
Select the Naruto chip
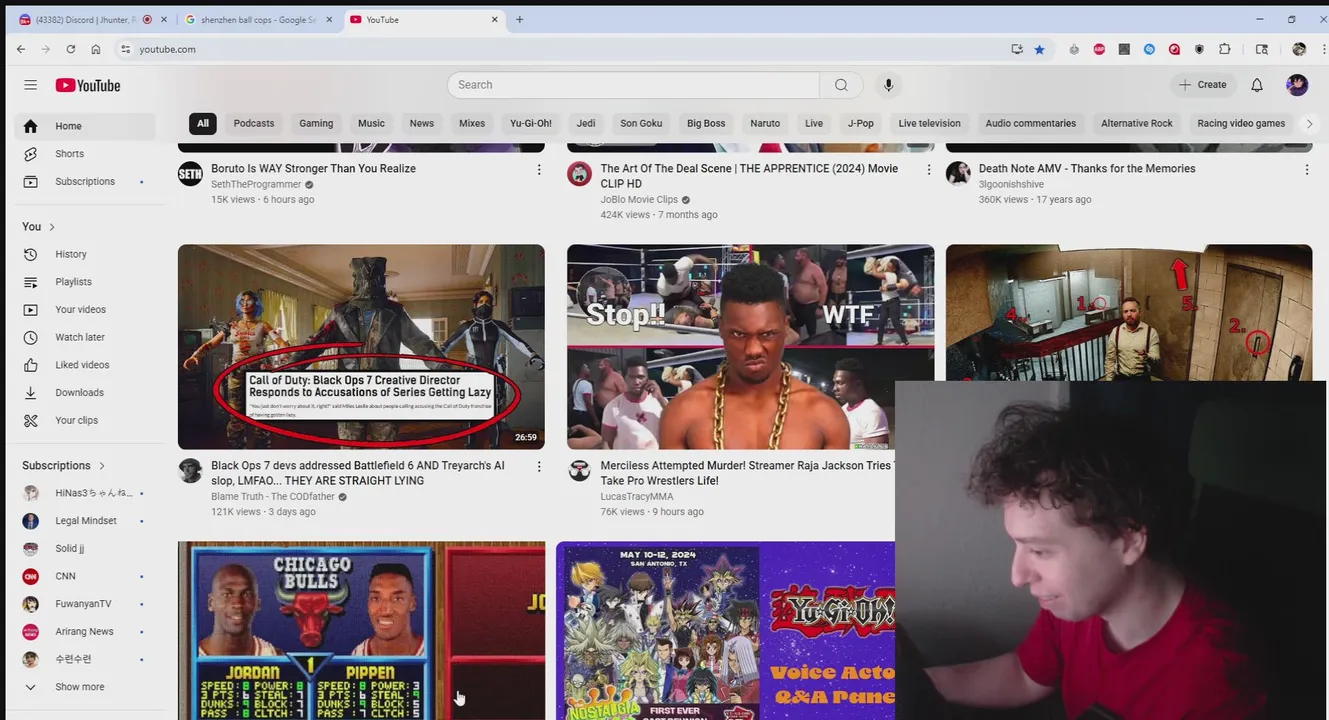coord(765,124)
